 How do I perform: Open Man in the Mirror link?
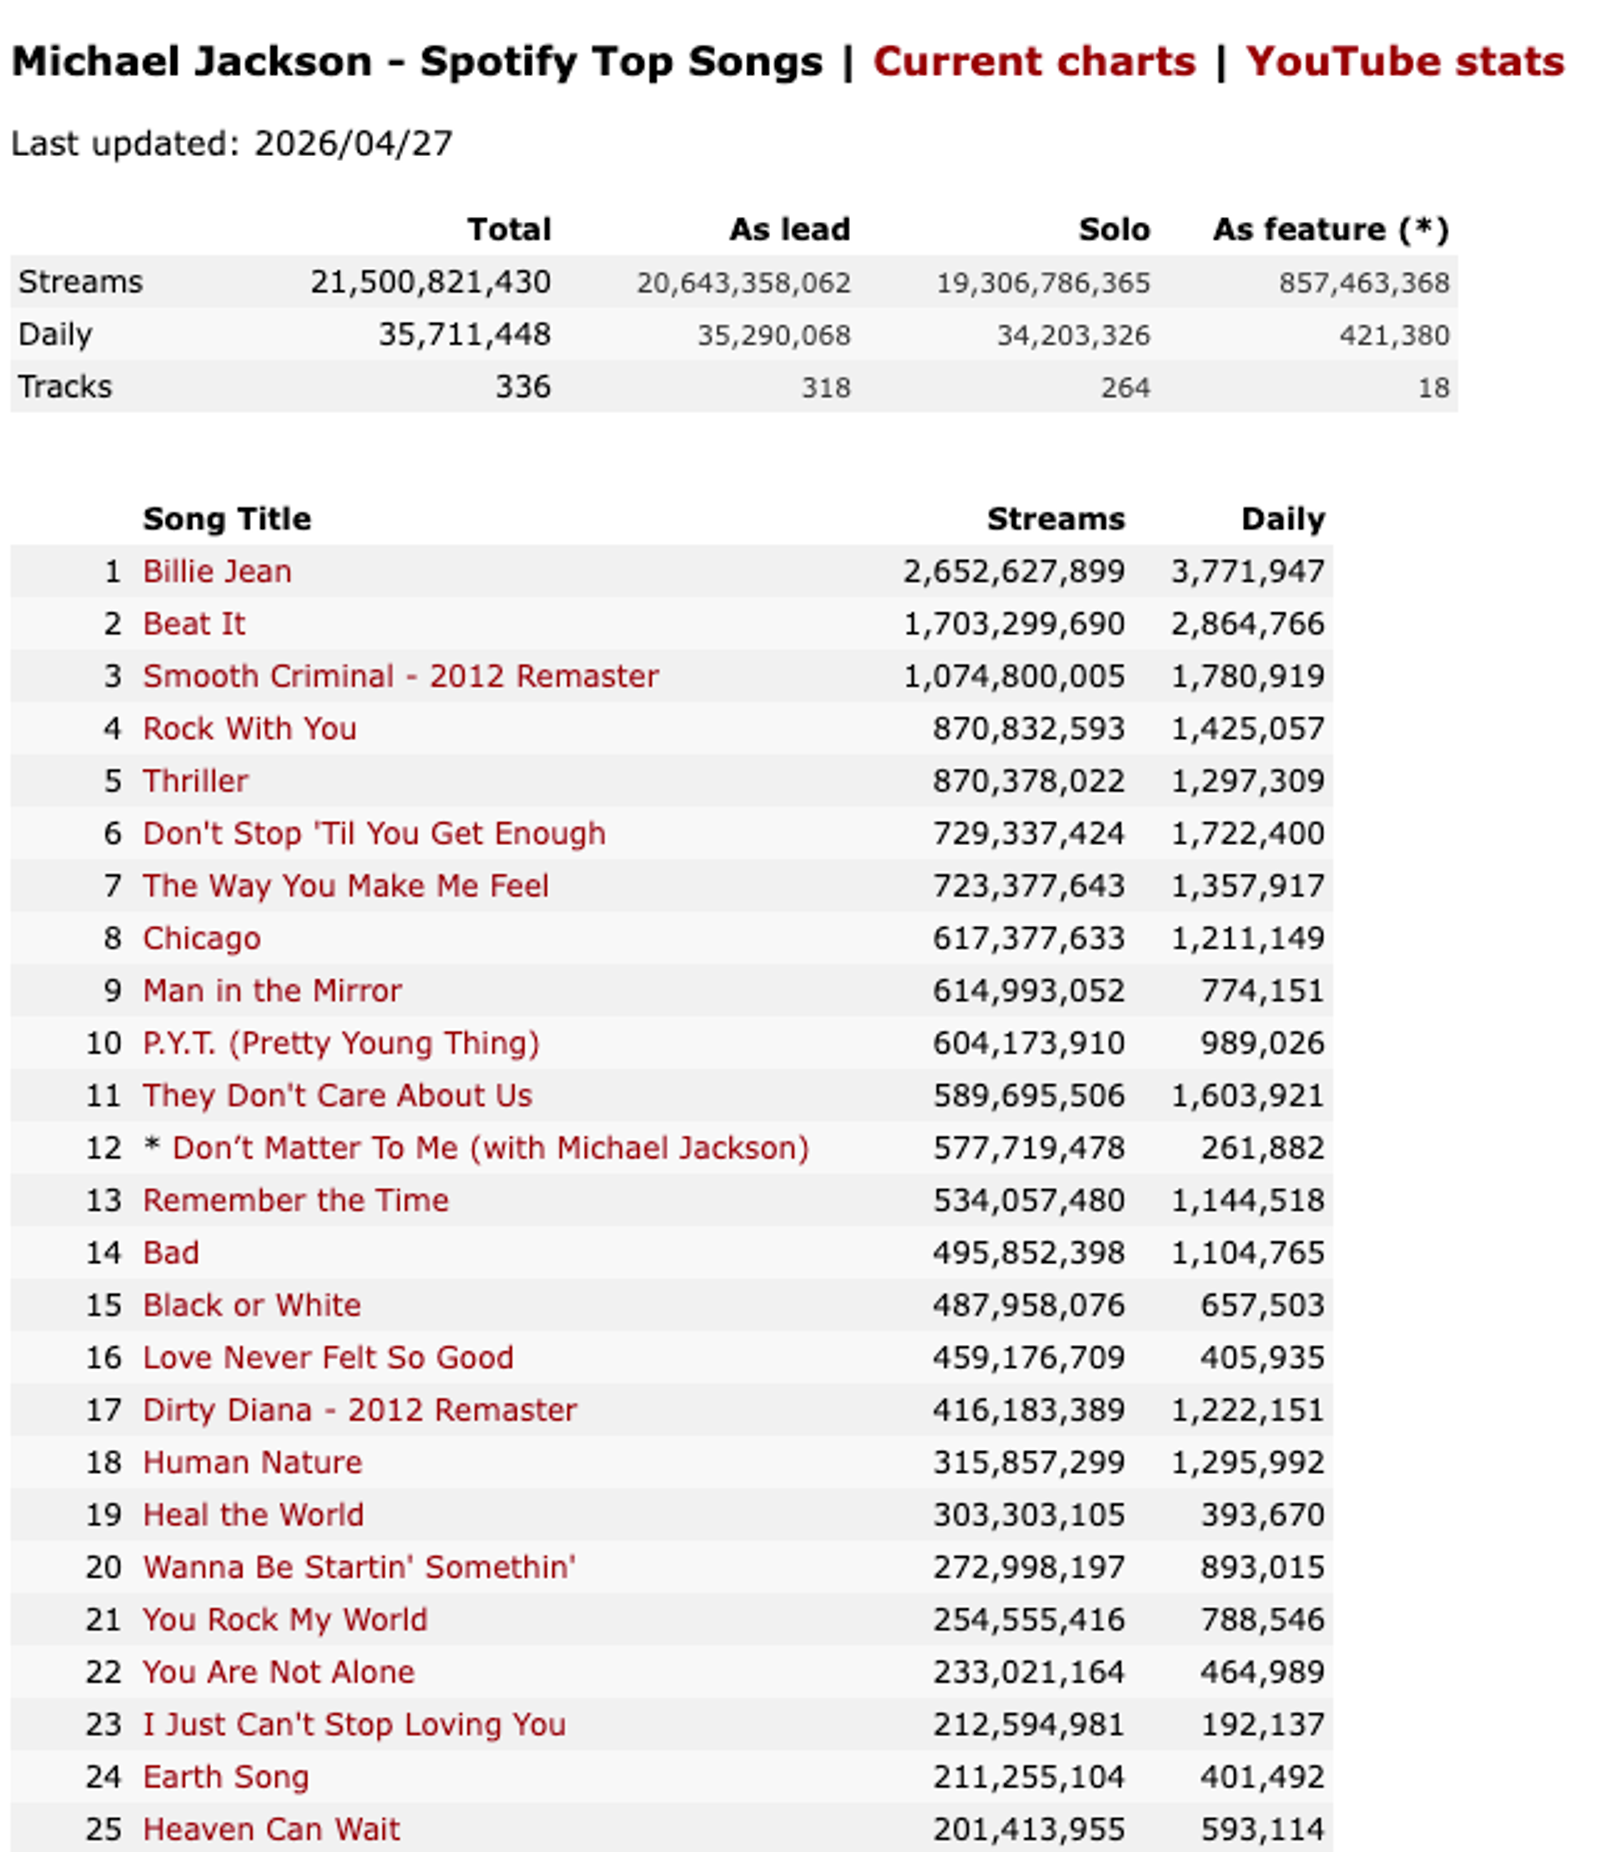tap(272, 991)
